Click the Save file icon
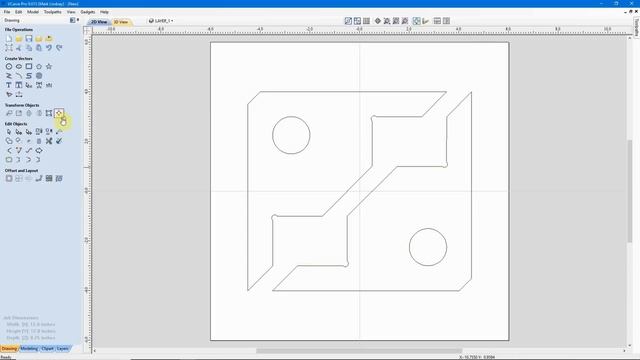The width and height of the screenshot is (640, 360). point(29,38)
